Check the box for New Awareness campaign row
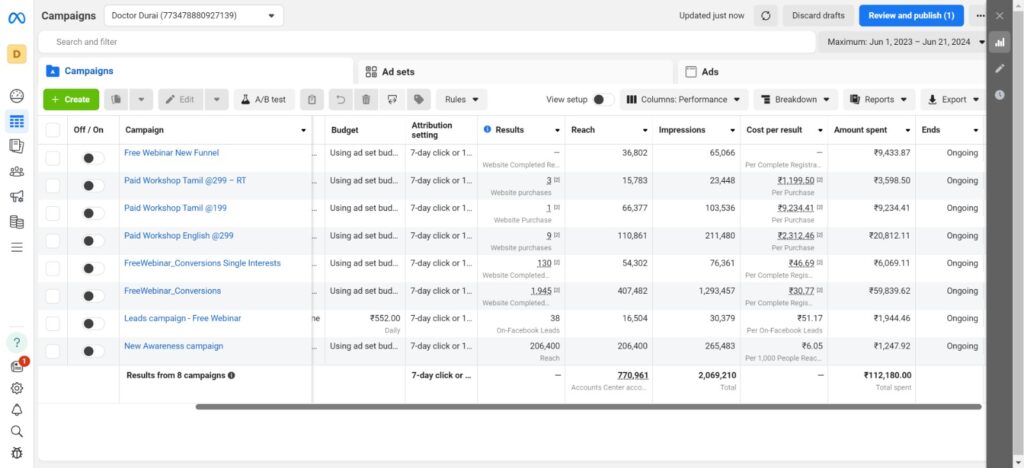The height and width of the screenshot is (468, 1024). point(53,351)
